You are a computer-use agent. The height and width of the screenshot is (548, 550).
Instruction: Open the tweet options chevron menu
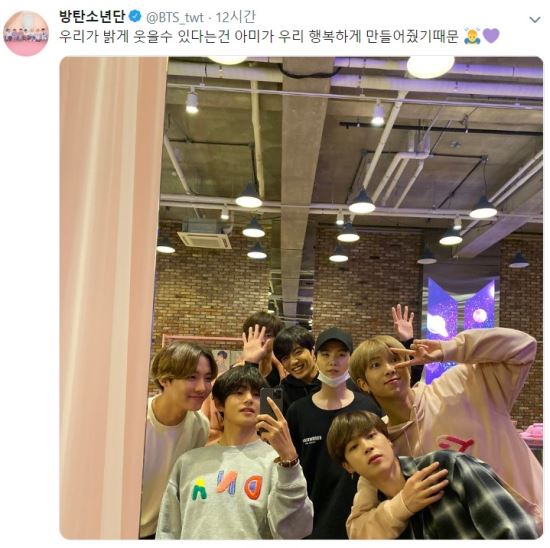tap(535, 20)
